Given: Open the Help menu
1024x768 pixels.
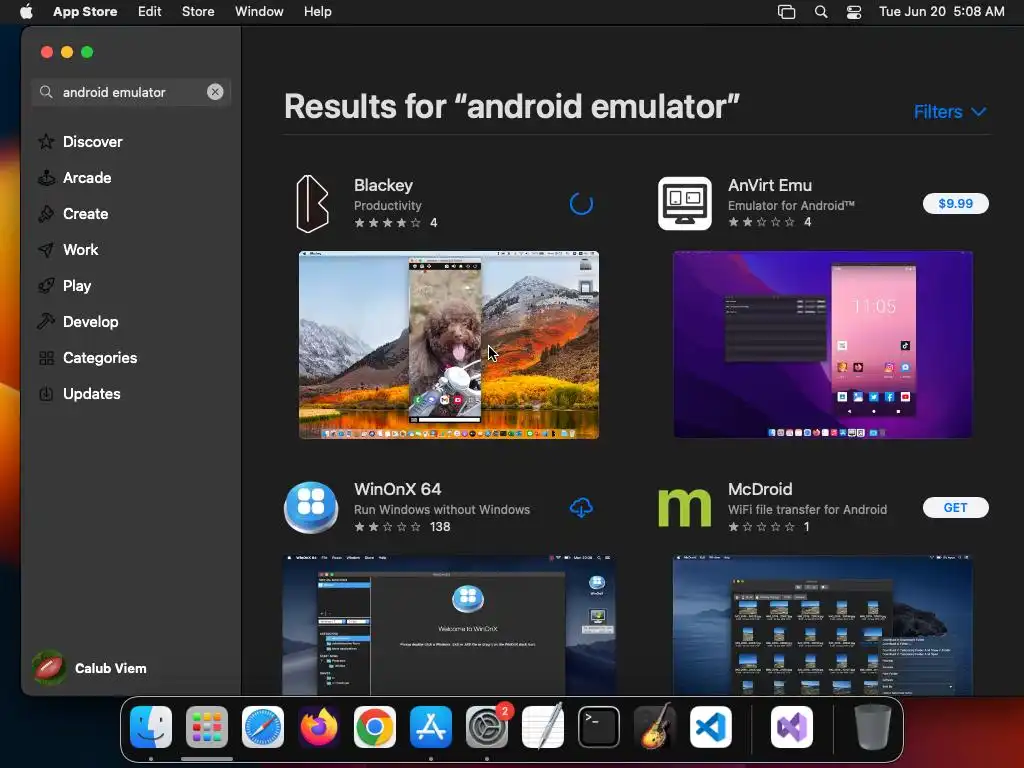Looking at the screenshot, I should point(317,12).
